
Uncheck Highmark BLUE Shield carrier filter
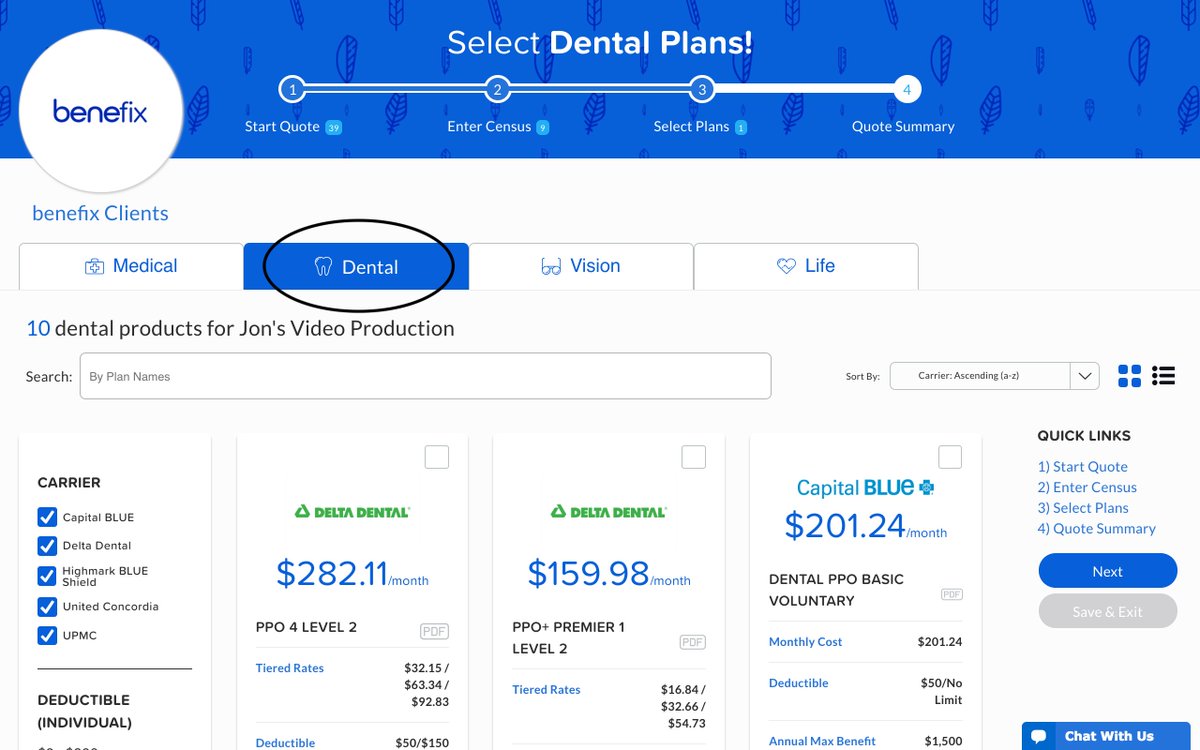(x=47, y=576)
